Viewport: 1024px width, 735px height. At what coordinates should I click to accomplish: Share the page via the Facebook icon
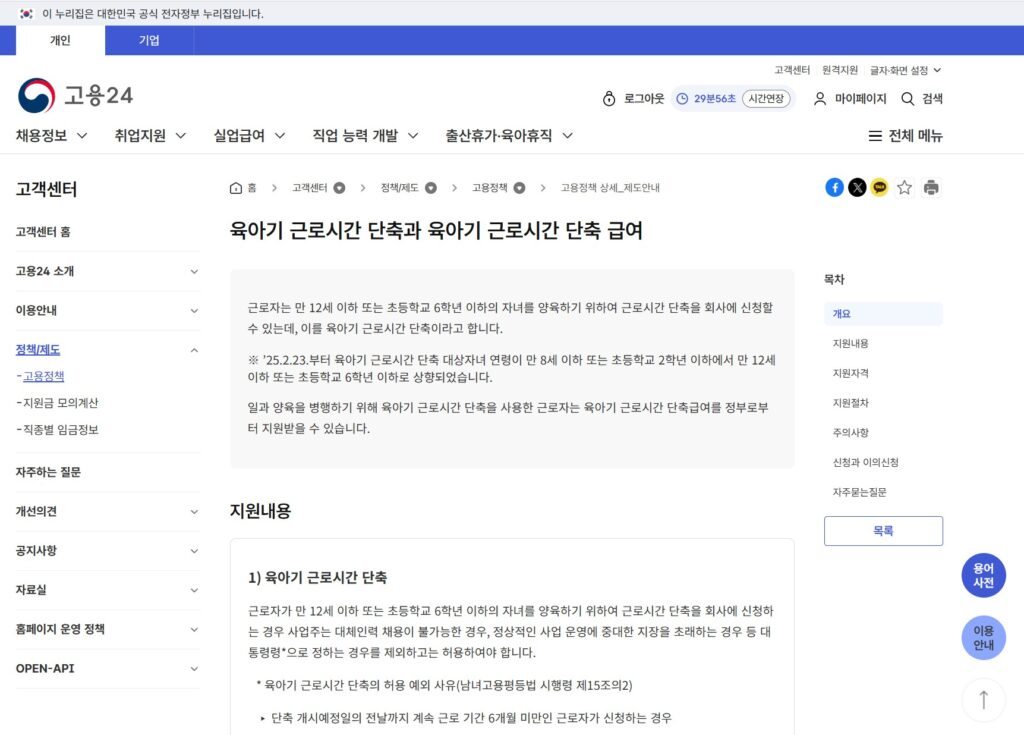tap(834, 187)
